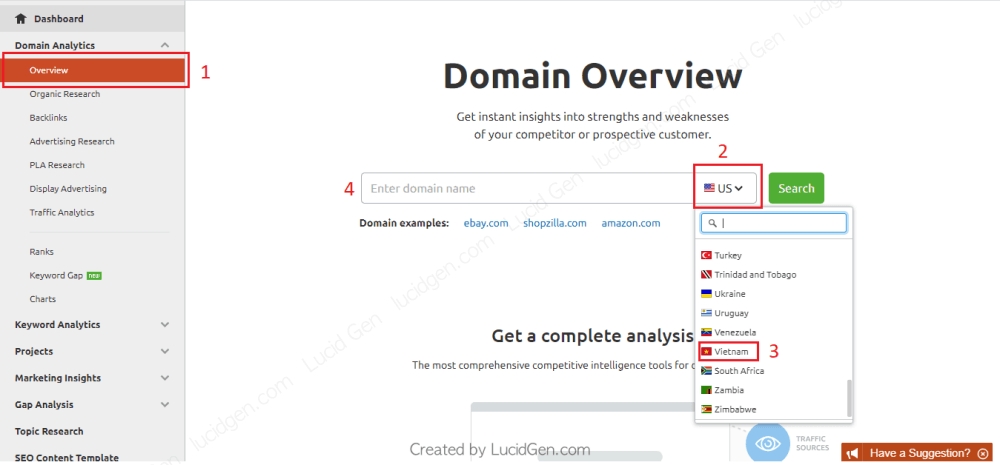Open Advertising Research
This screenshot has height=465, width=1000.
72,141
